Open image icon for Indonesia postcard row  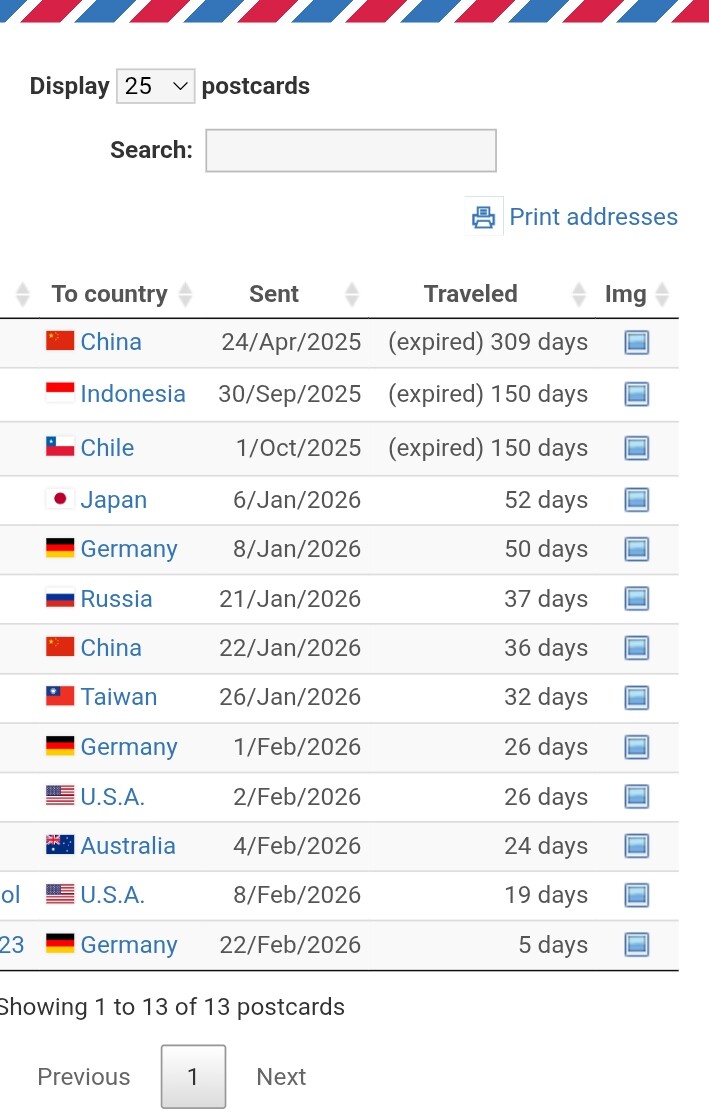[637, 394]
